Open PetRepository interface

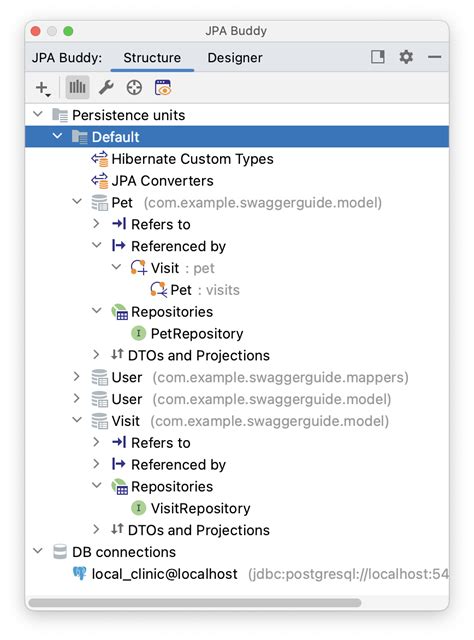pos(197,333)
